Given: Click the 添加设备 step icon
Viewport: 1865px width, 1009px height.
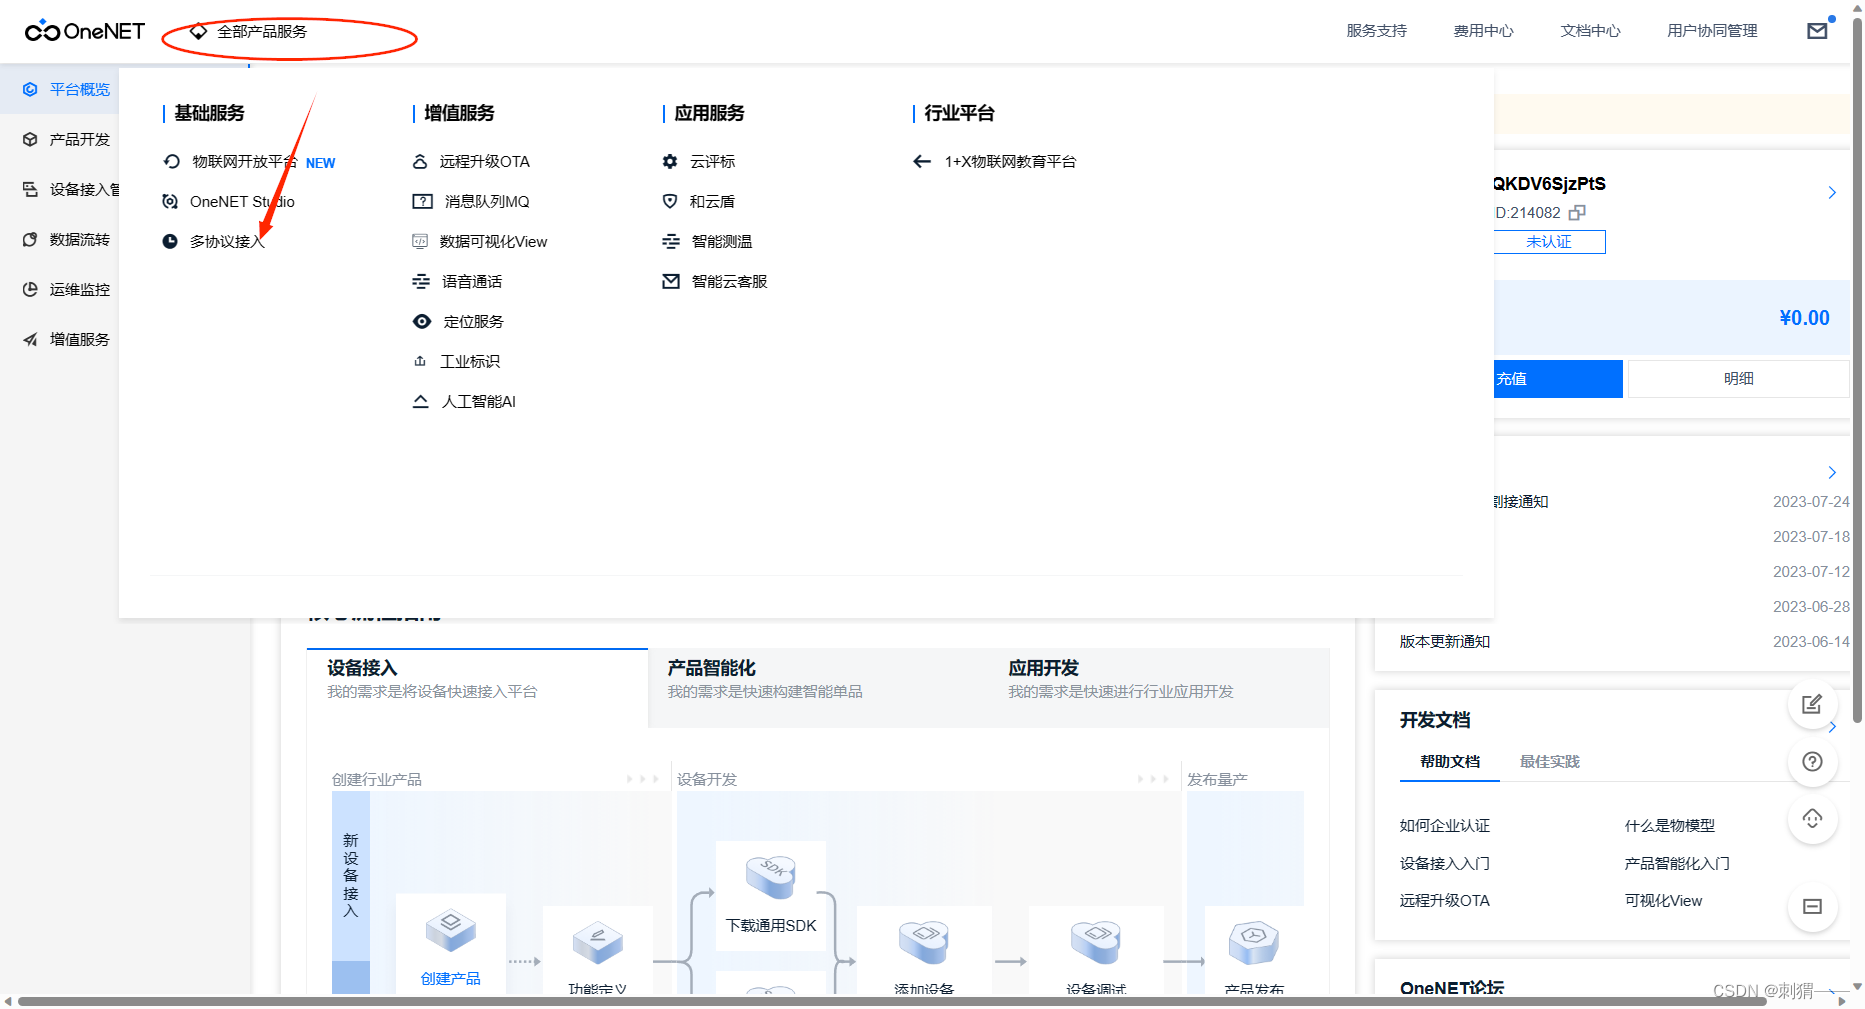Looking at the screenshot, I should click(923, 941).
